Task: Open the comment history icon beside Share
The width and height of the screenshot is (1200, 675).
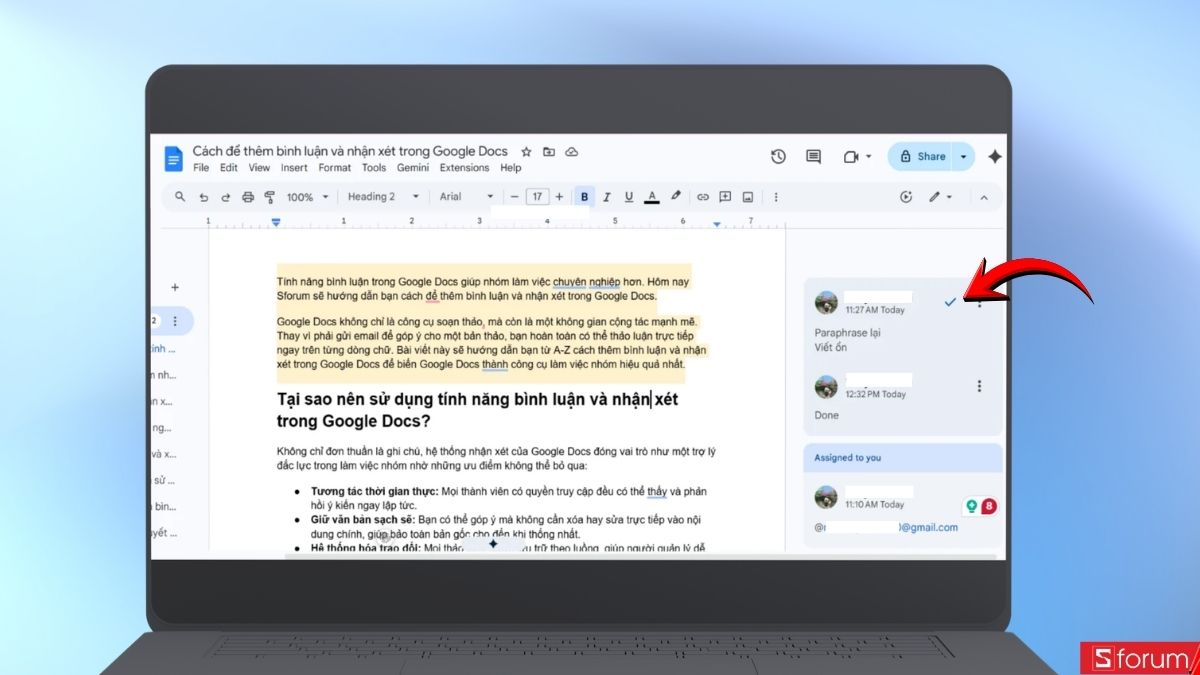Action: 813,157
